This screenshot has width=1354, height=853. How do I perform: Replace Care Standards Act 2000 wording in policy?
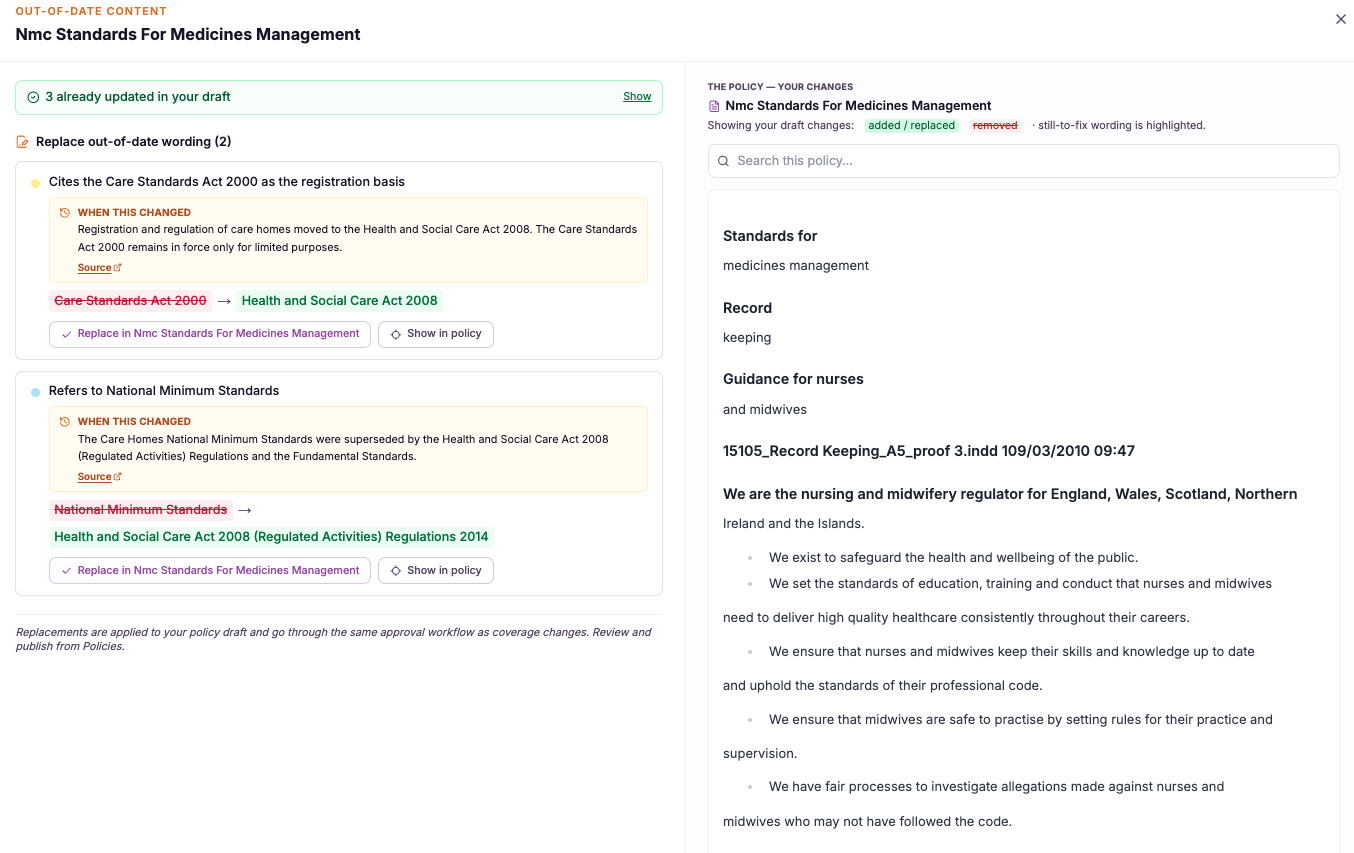(210, 334)
